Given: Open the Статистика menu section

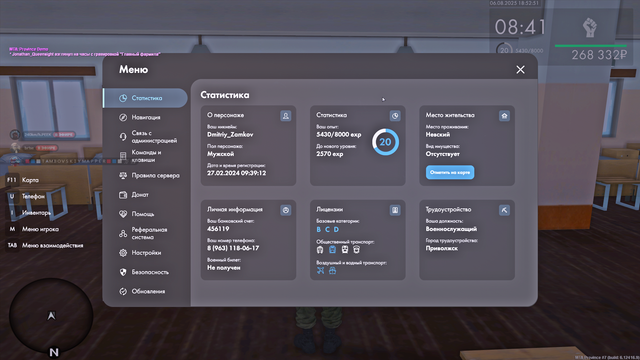Looking at the screenshot, I should coord(145,98).
